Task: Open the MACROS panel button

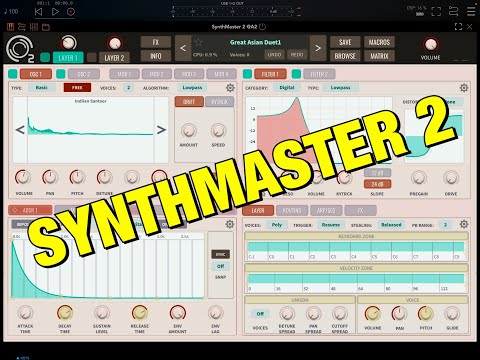Action: coord(379,42)
